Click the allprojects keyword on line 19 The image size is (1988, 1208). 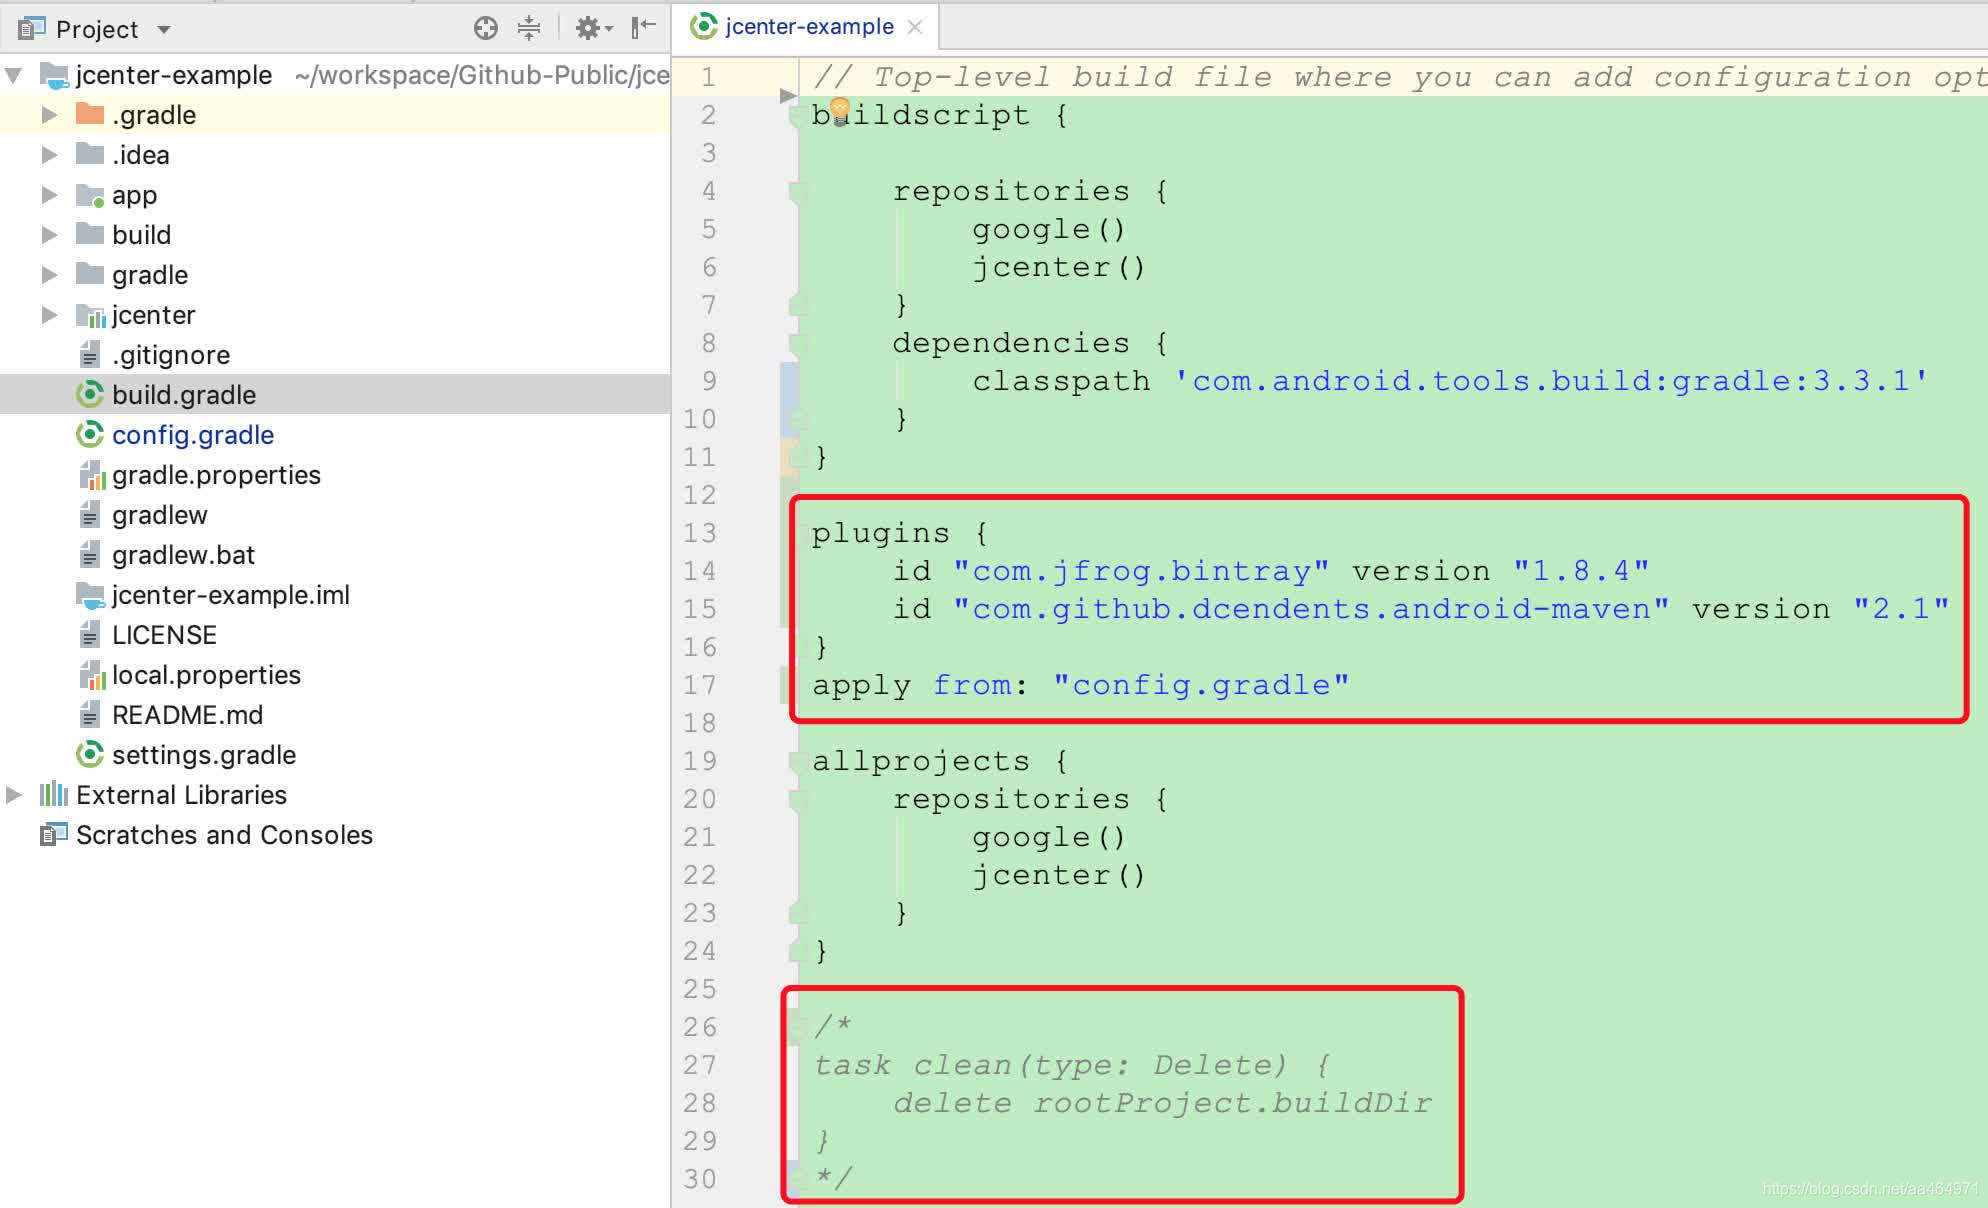click(x=921, y=761)
